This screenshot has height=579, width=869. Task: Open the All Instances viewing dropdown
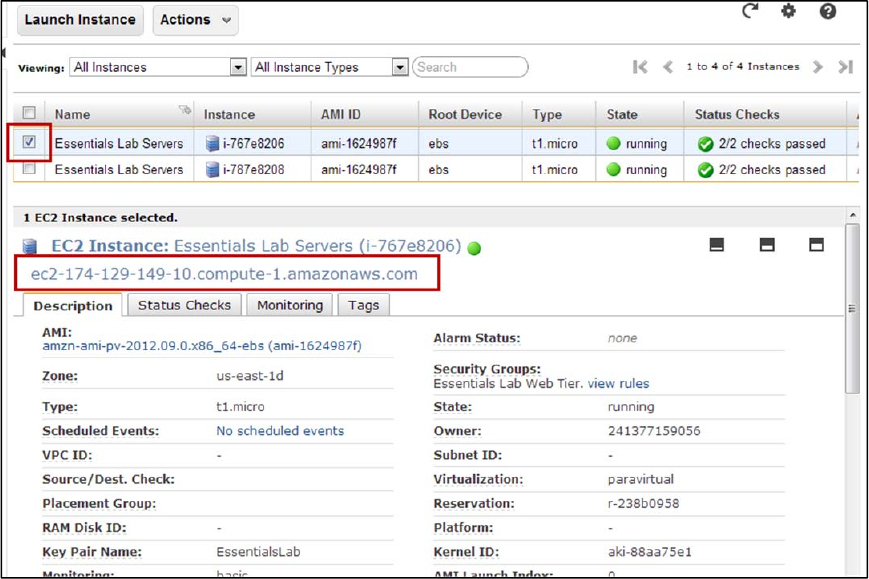click(158, 67)
